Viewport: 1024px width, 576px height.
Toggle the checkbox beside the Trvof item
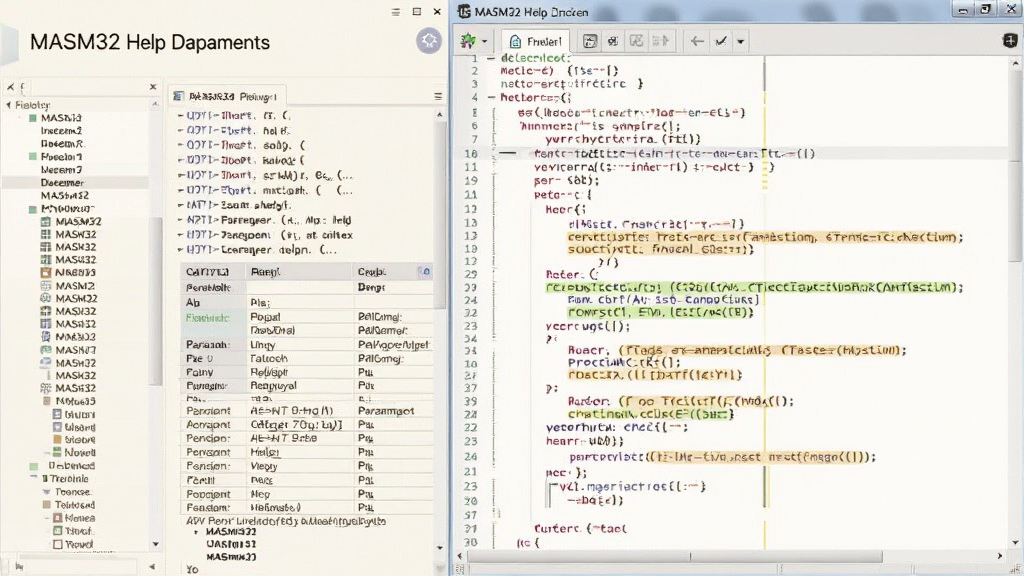coord(57,531)
